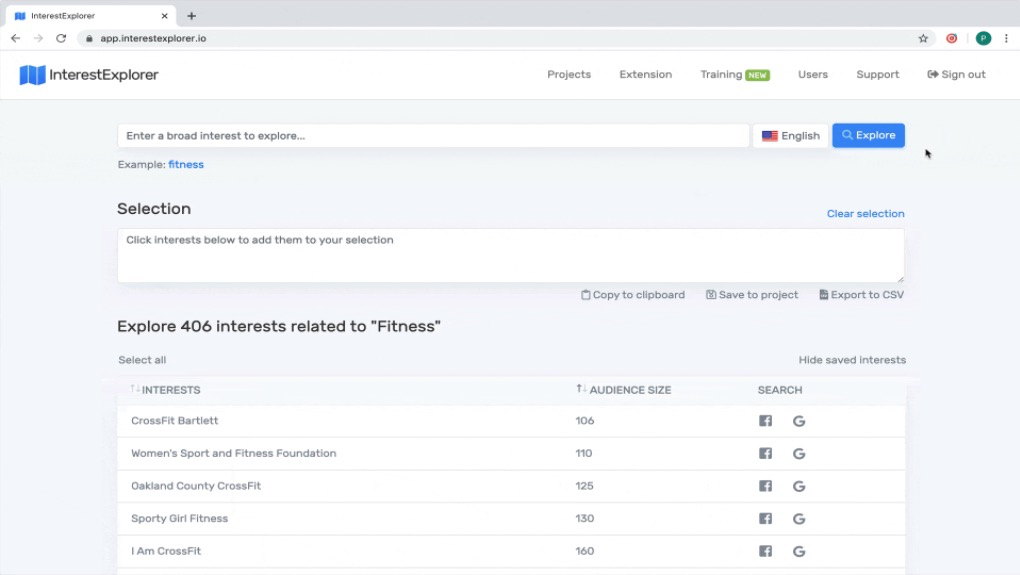Click audience size value 125
The height and width of the screenshot is (575, 1020).
click(584, 486)
